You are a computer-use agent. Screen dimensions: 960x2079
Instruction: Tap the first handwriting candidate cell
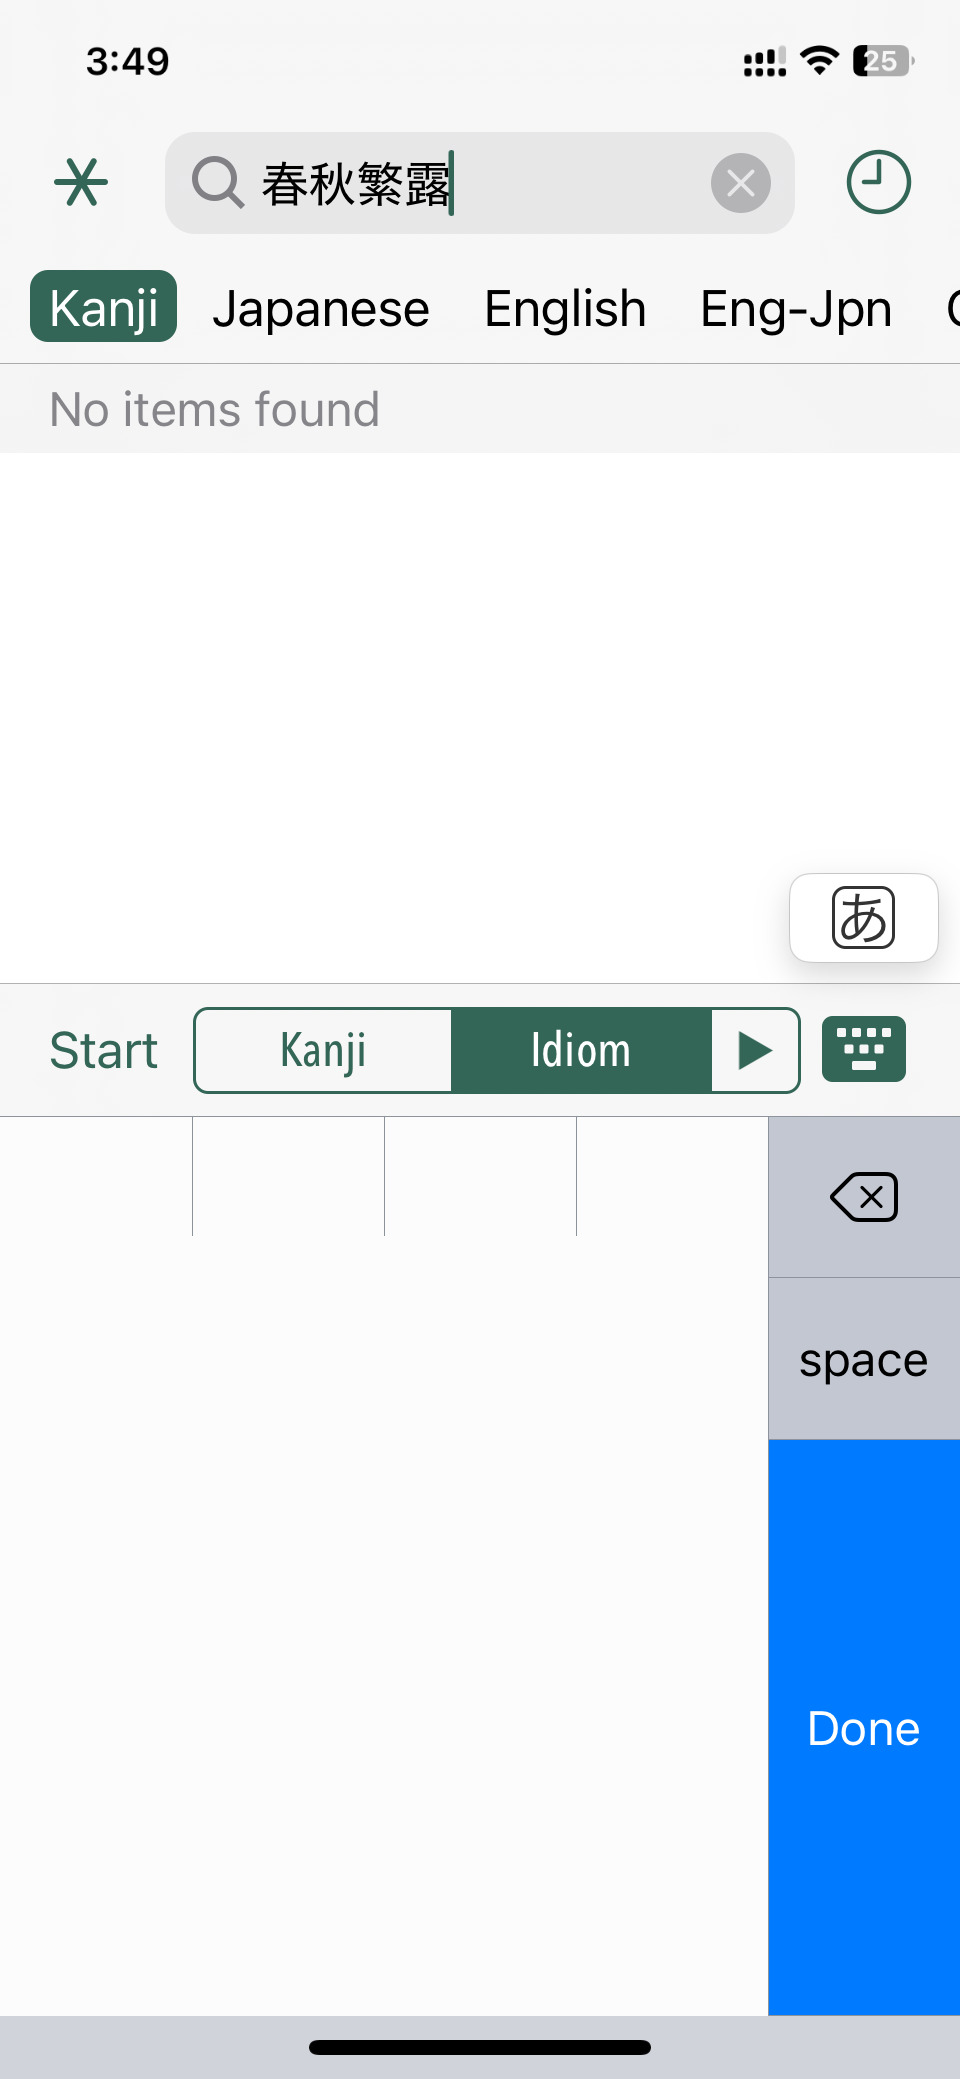click(96, 1176)
